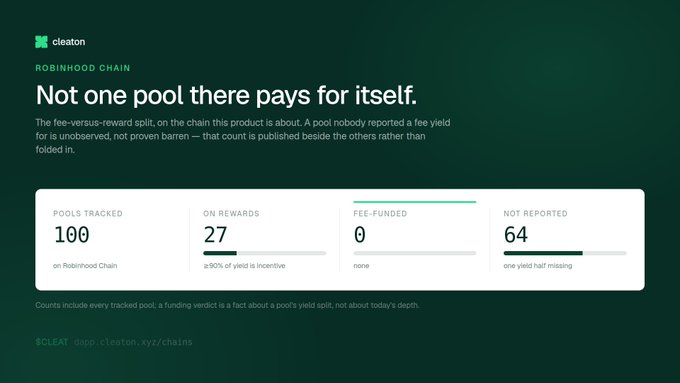Click 'one yield half missing' caption
This screenshot has height=383, width=680.
click(x=538, y=265)
